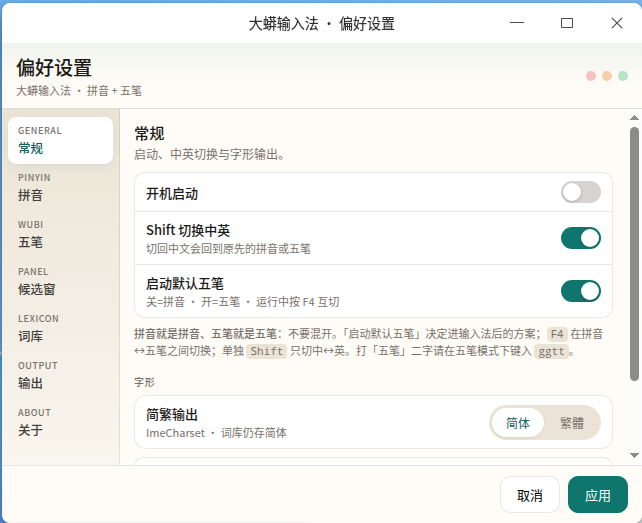This screenshot has width=642, height=523.
Task: Toggle 开机启动 switch on
Action: pyautogui.click(x=581, y=192)
